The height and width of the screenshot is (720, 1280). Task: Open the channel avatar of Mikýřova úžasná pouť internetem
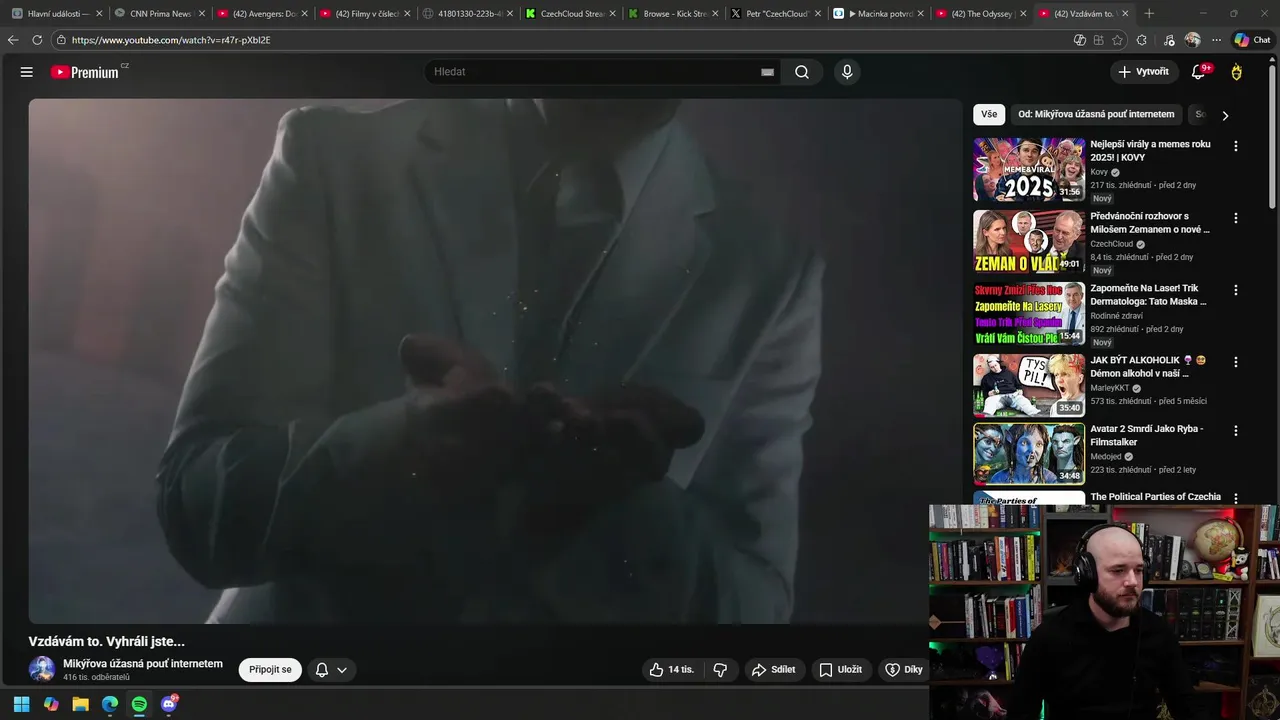point(42,669)
